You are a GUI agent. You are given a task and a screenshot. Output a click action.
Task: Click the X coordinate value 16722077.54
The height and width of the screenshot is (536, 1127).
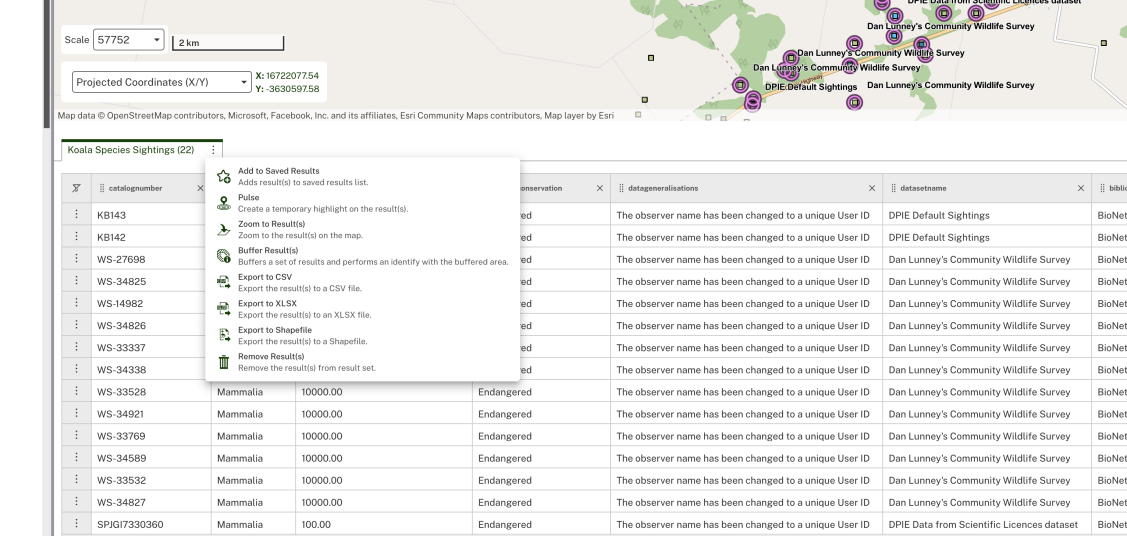[293, 75]
